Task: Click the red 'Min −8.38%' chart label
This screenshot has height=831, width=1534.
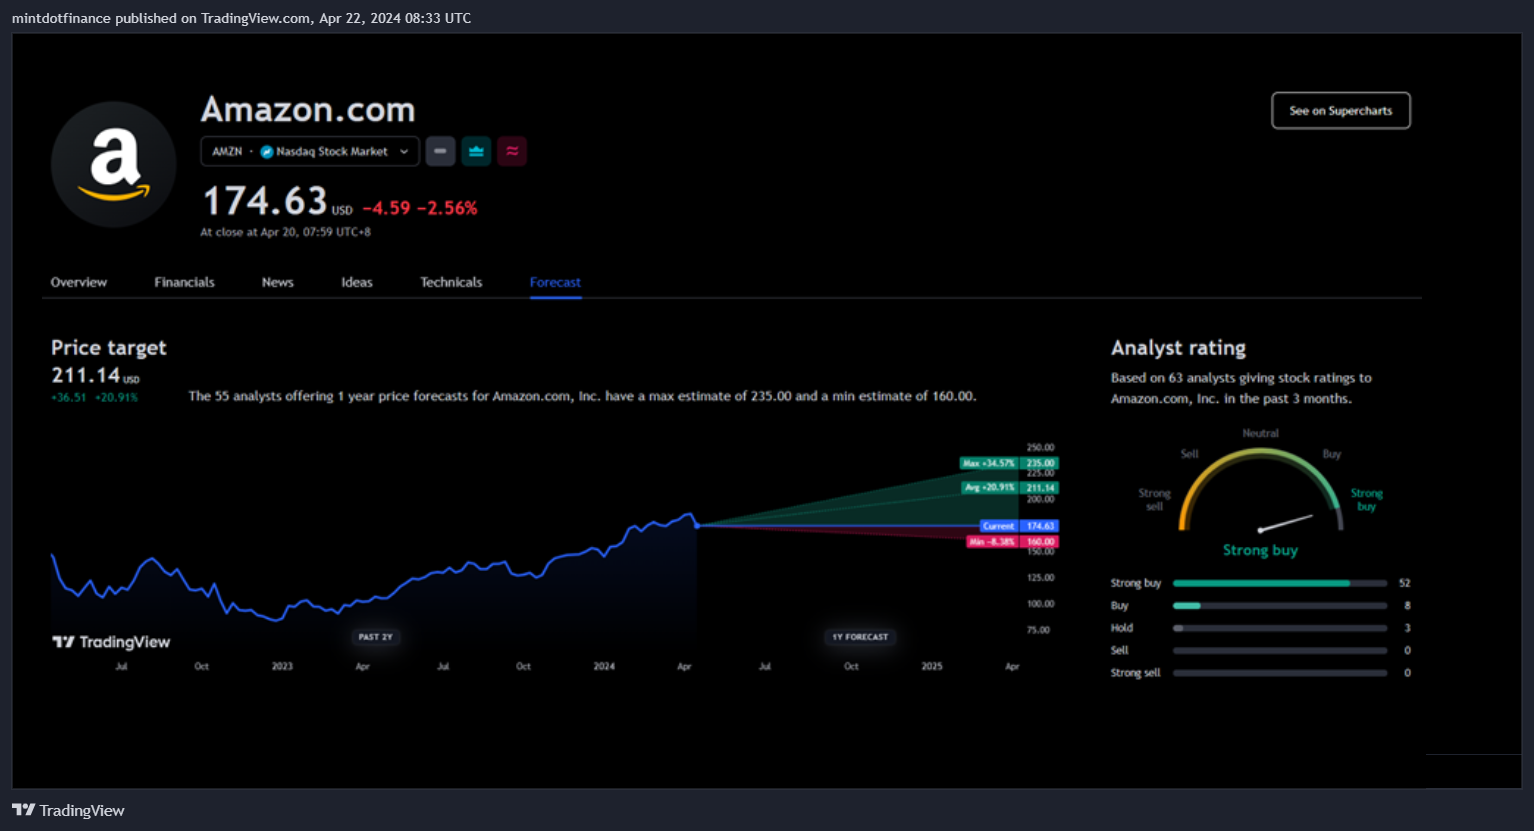Action: pyautogui.click(x=992, y=542)
